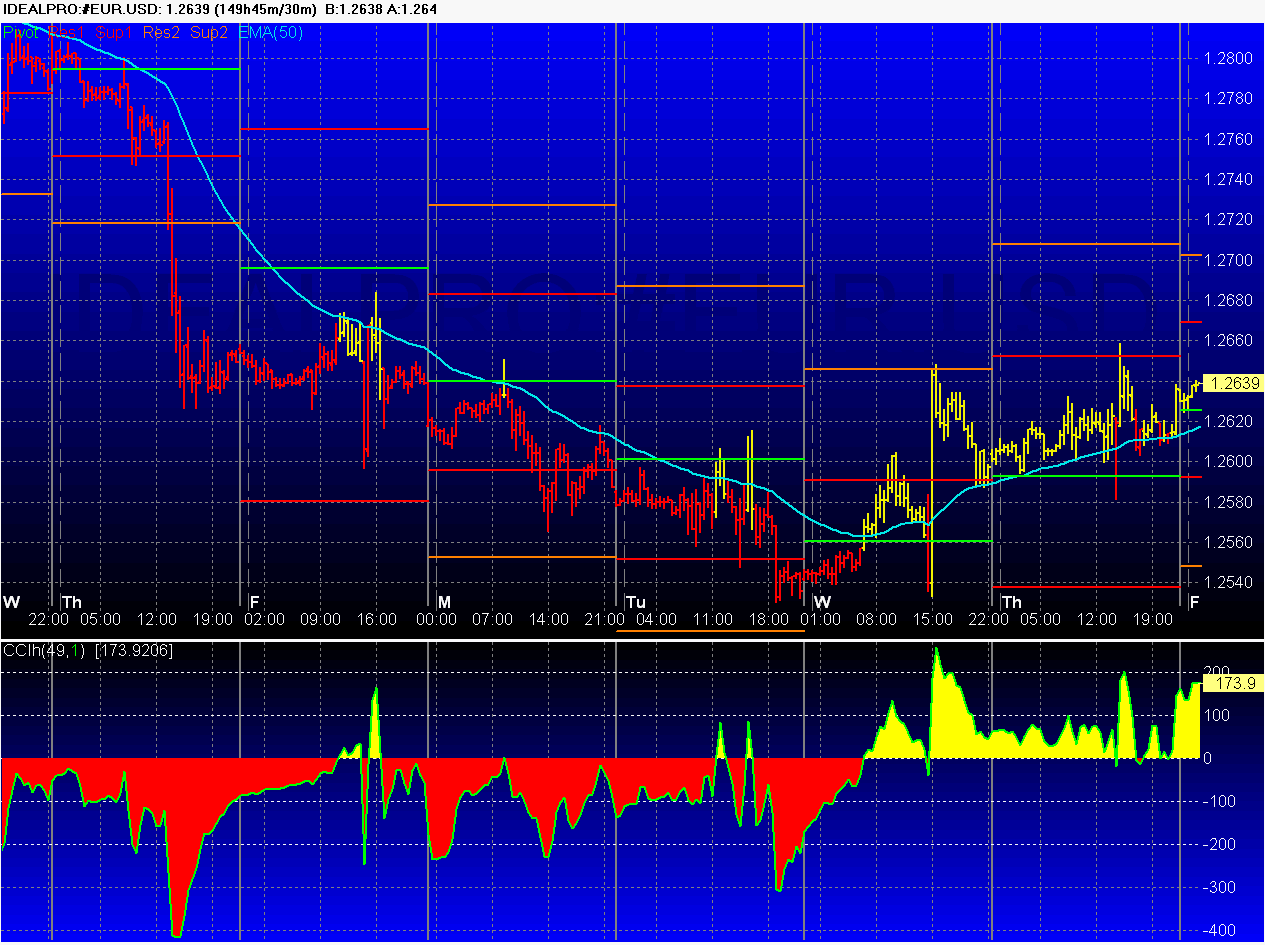Screen dimensions: 1265x945
Task: Click the 'M' day marker on time axis
Action: [444, 602]
